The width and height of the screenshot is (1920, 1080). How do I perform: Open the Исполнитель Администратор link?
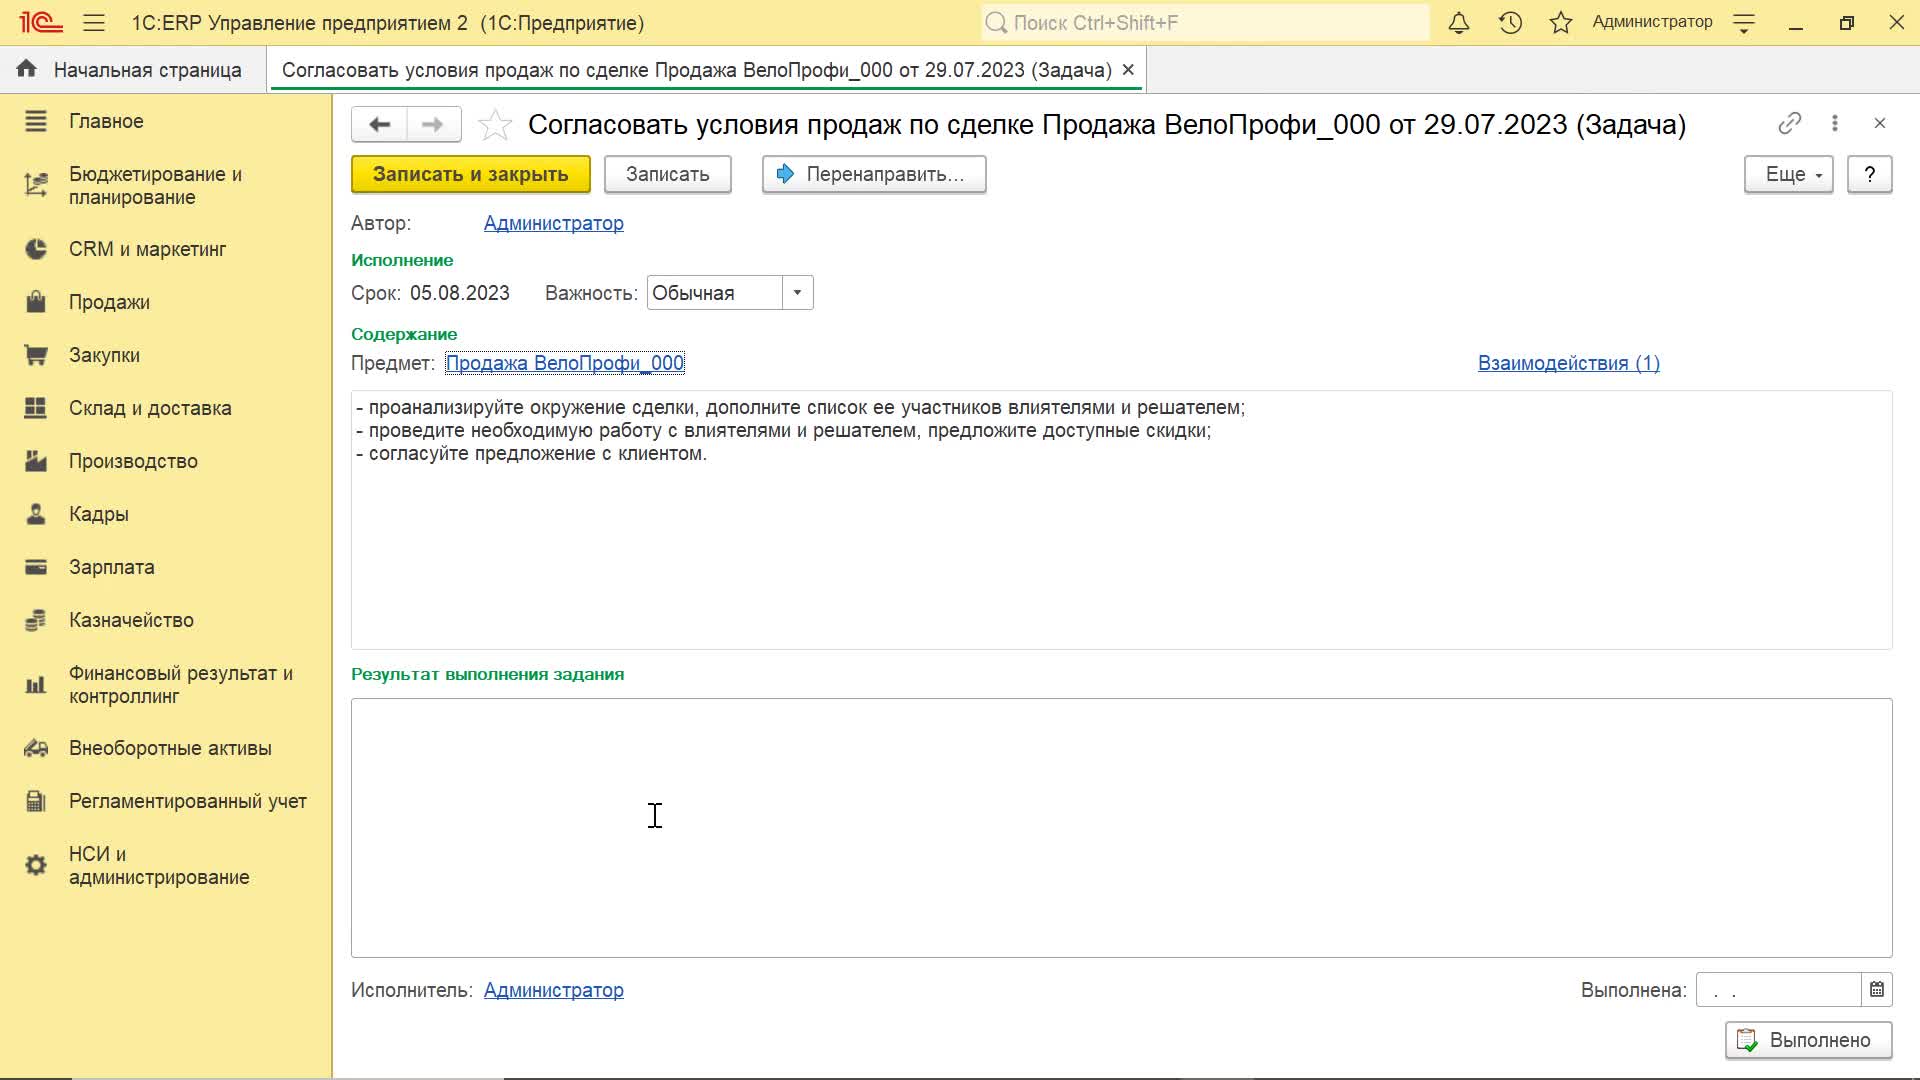coord(554,990)
